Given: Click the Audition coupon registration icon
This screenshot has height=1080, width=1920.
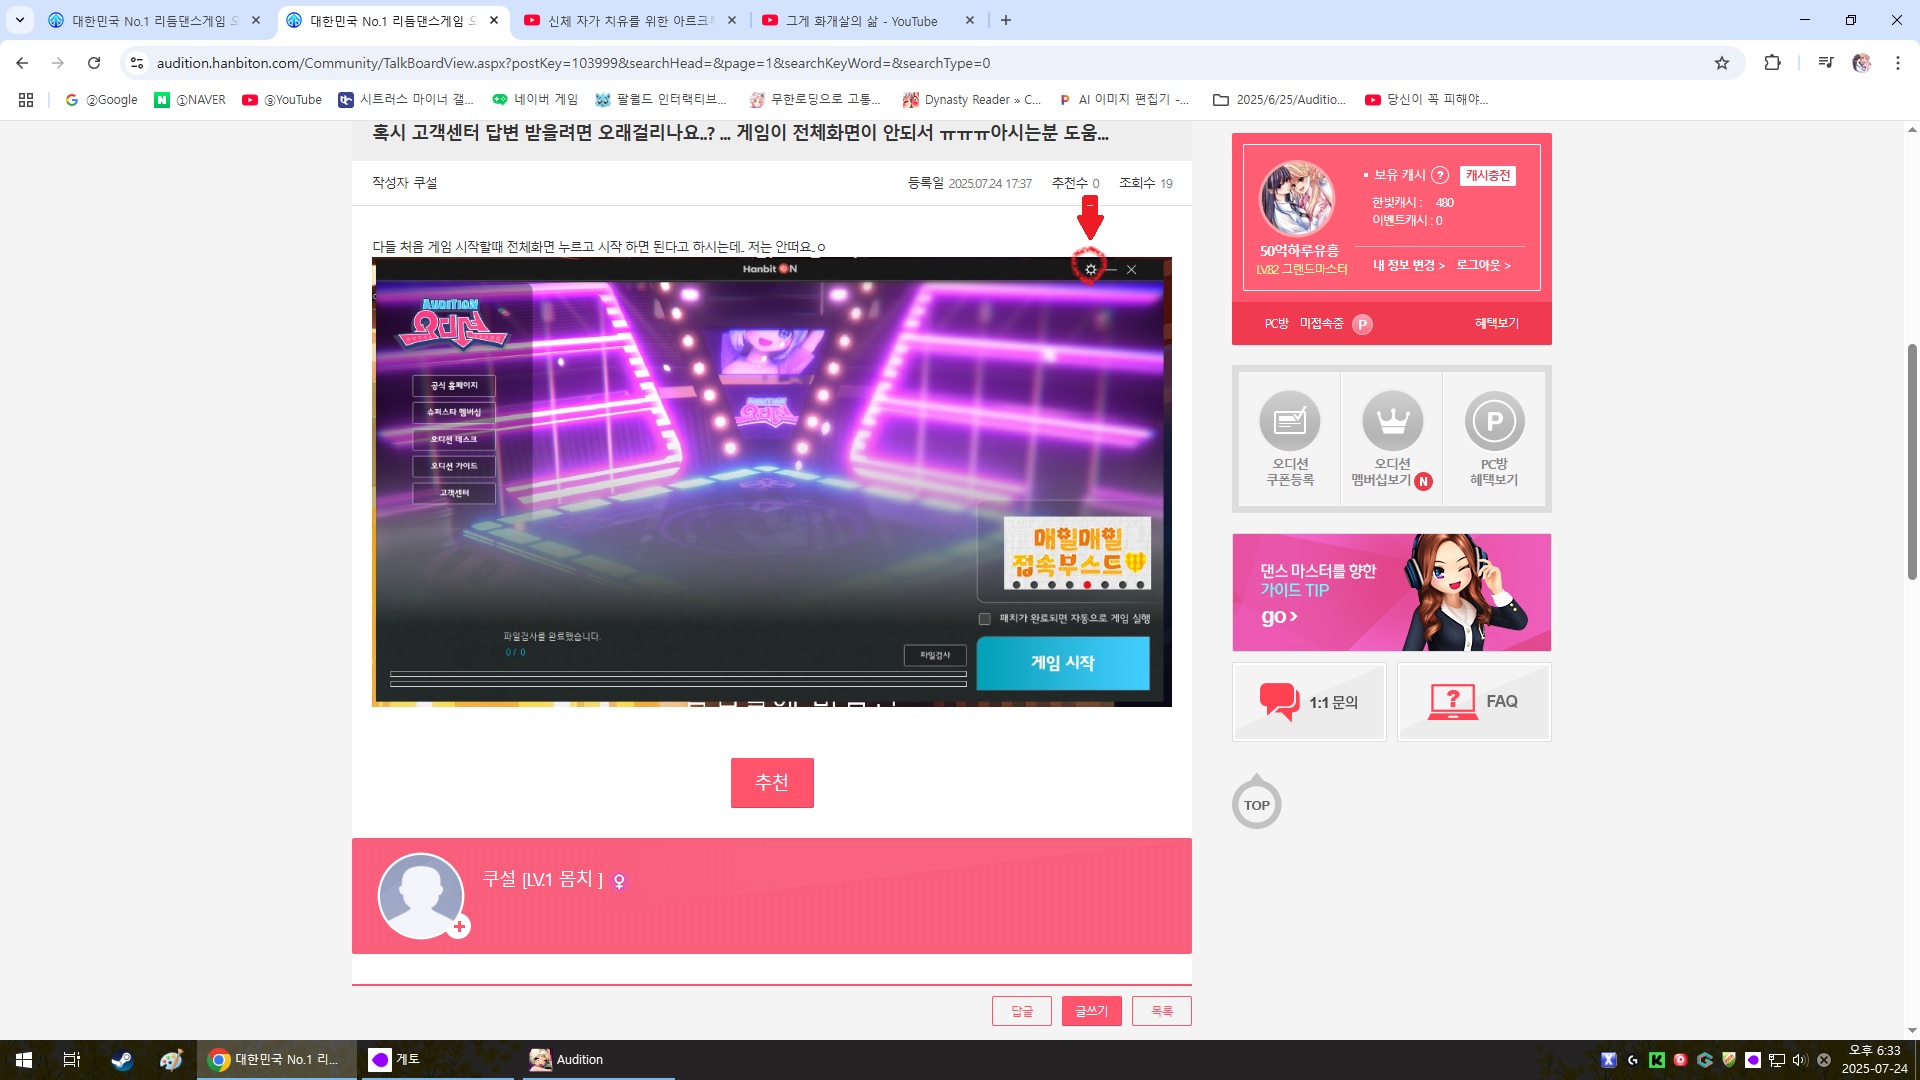Looking at the screenshot, I should pyautogui.click(x=1289, y=422).
